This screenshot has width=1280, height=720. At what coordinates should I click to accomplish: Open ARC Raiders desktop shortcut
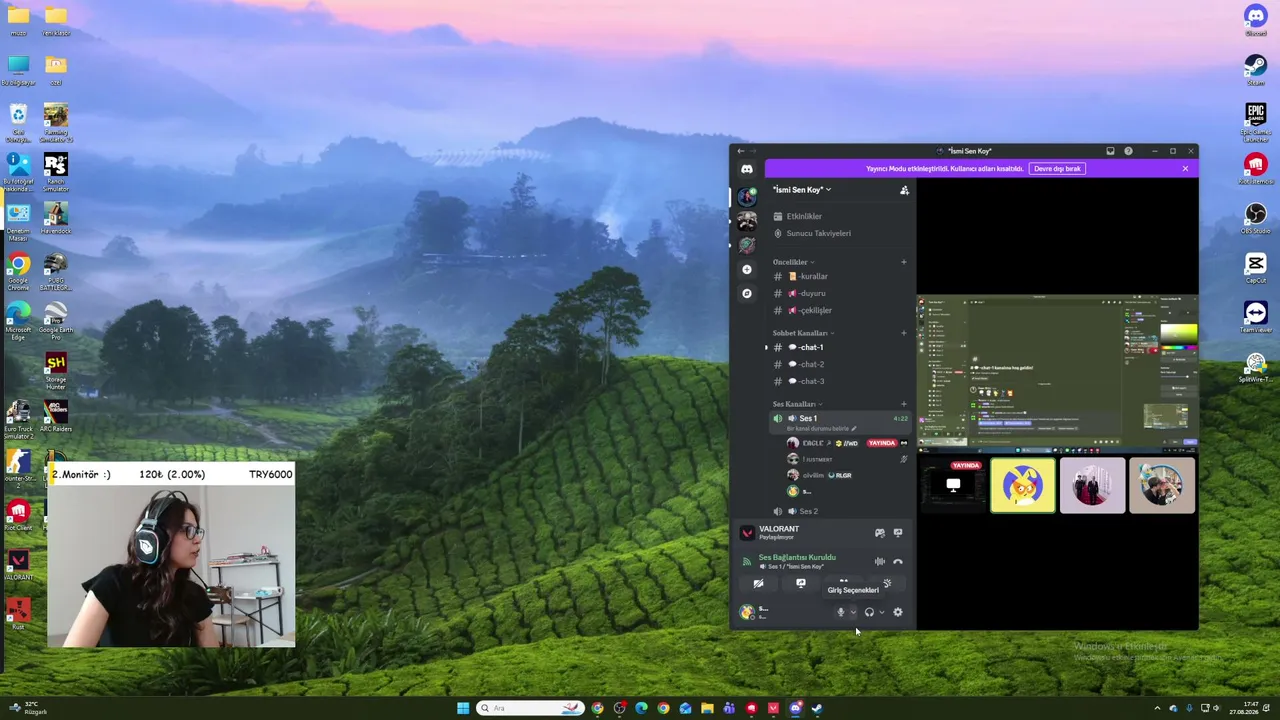[x=56, y=416]
